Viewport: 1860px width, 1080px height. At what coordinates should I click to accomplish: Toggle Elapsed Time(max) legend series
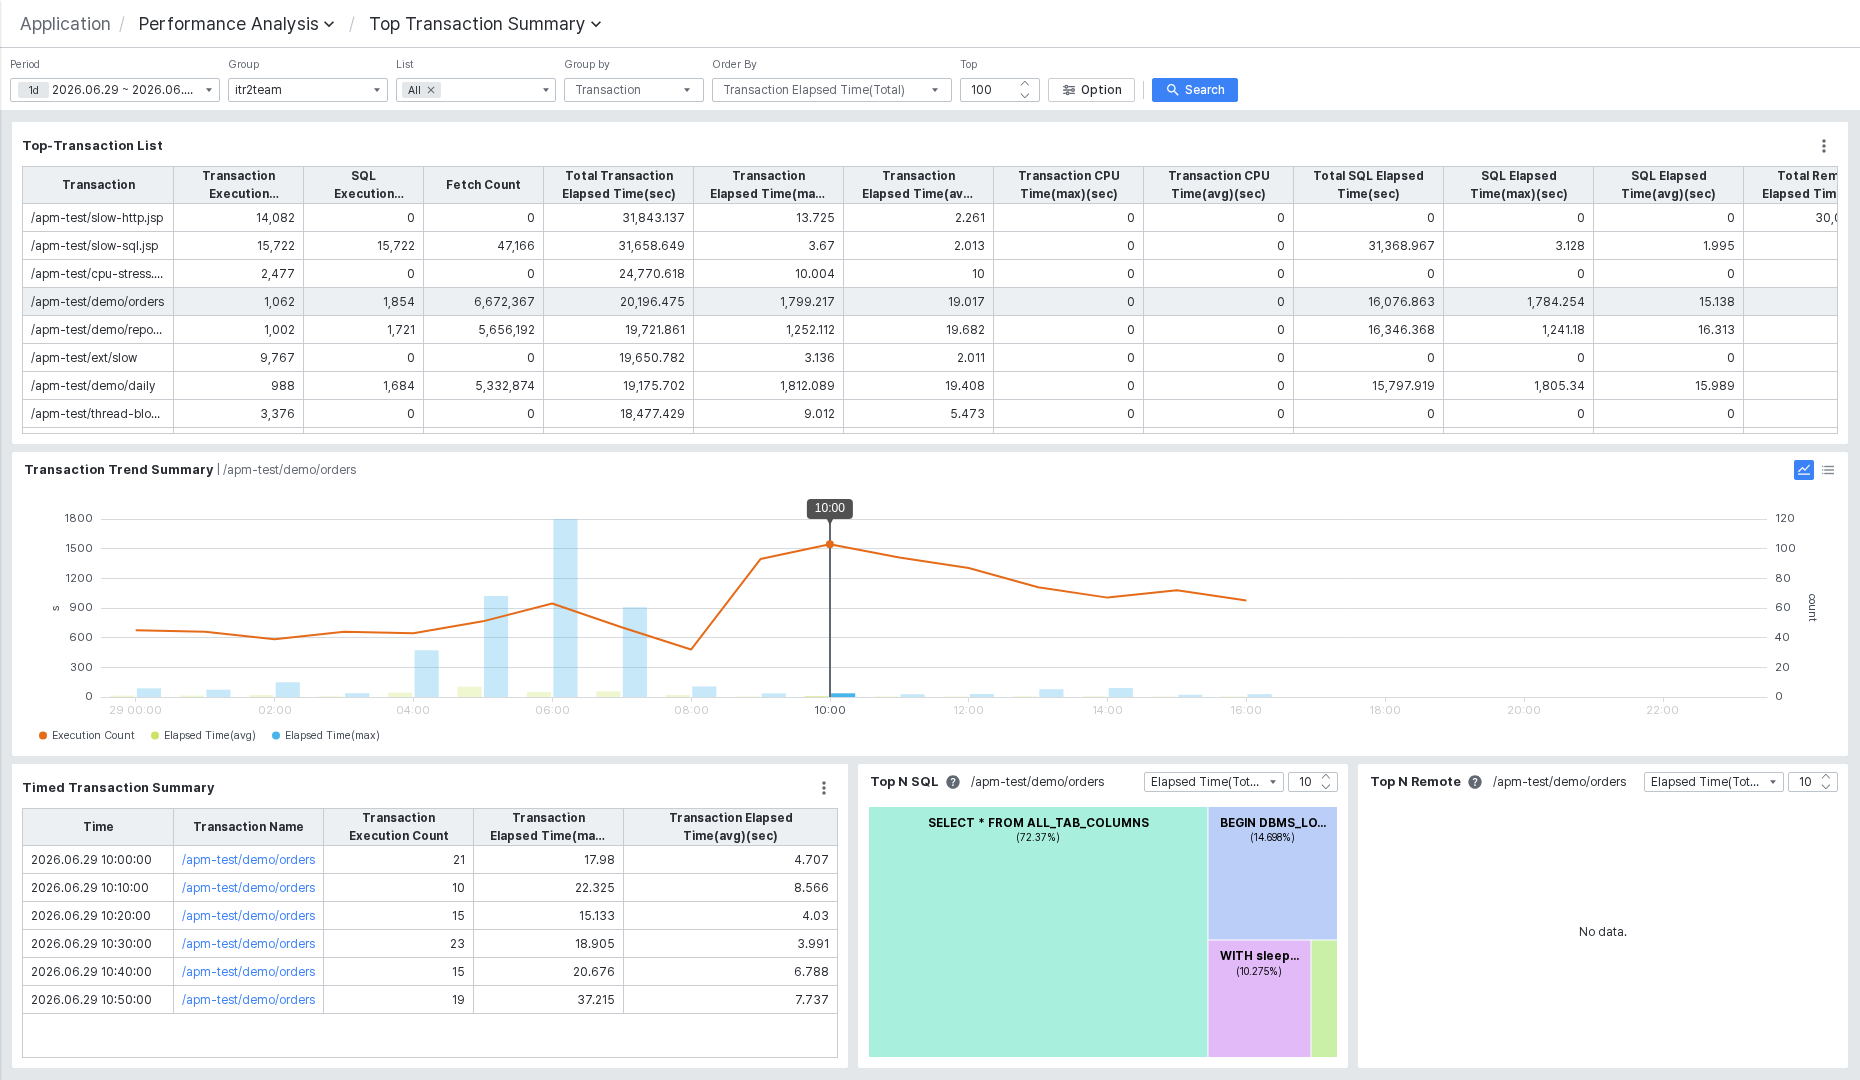(x=326, y=735)
